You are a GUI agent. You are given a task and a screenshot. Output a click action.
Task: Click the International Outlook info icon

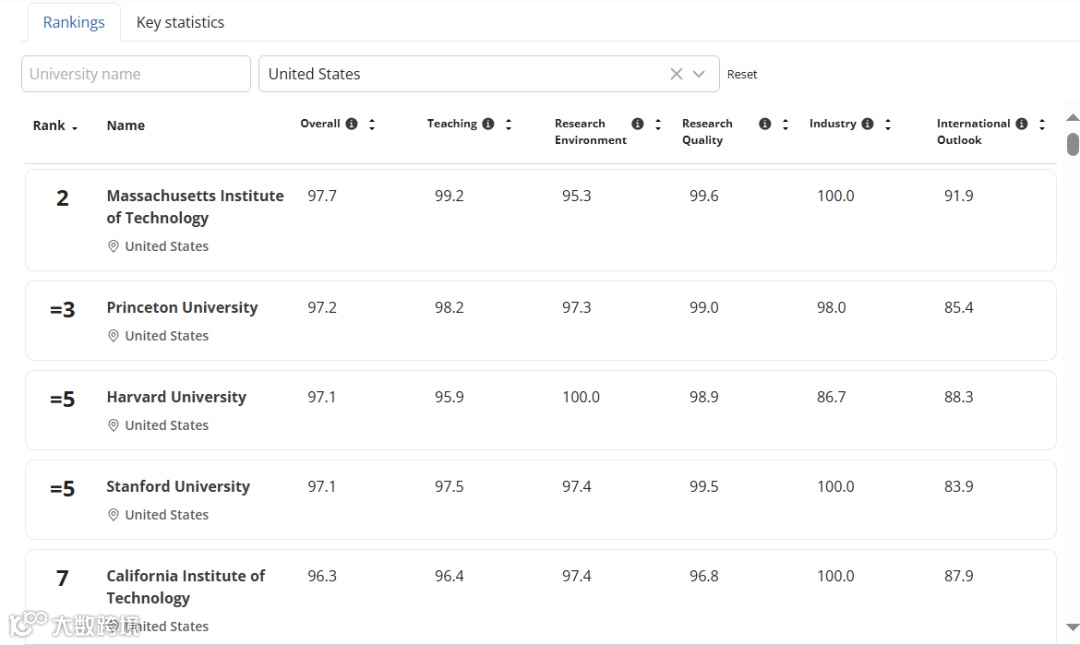tap(1021, 124)
